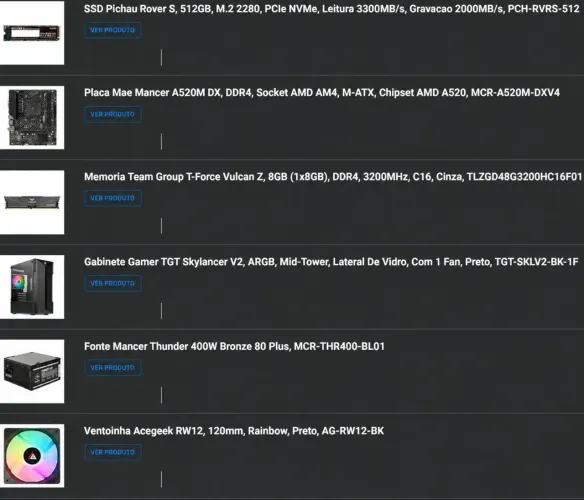The image size is (584, 500).
Task: Open VER PRODUTO for SSD Pichau Rover S
Action: (x=112, y=30)
